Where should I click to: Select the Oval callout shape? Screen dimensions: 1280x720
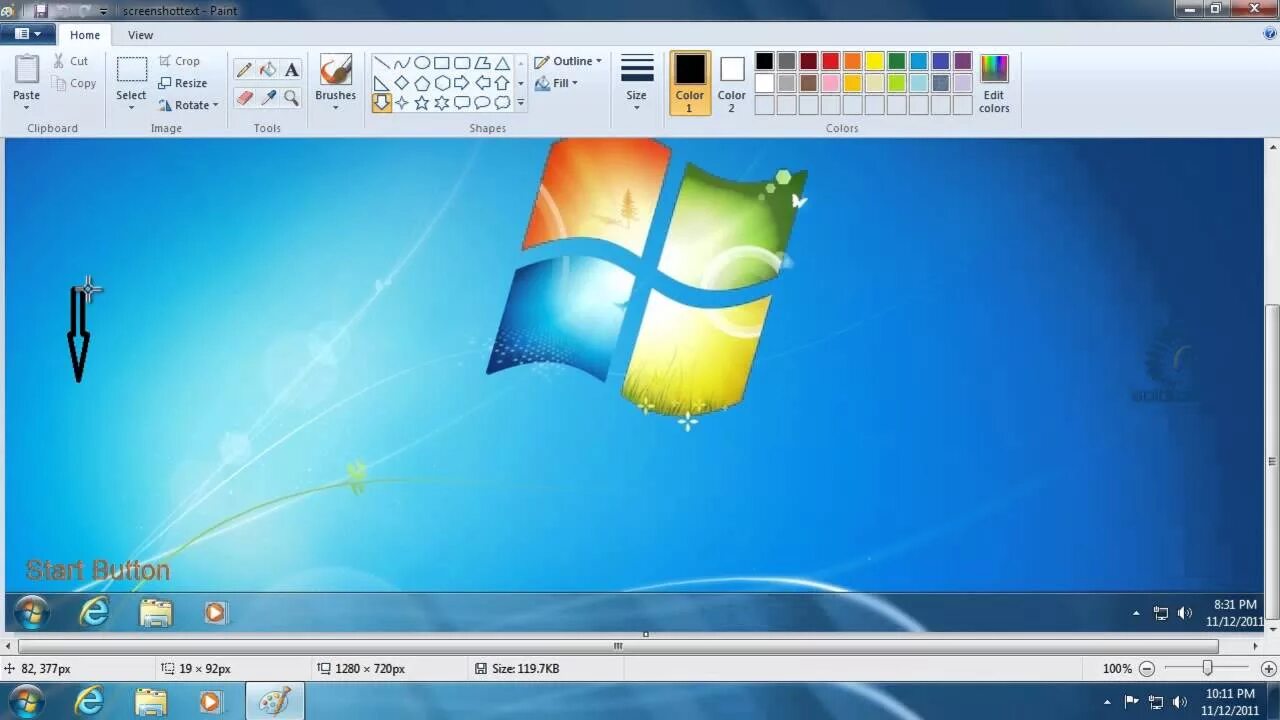point(482,103)
